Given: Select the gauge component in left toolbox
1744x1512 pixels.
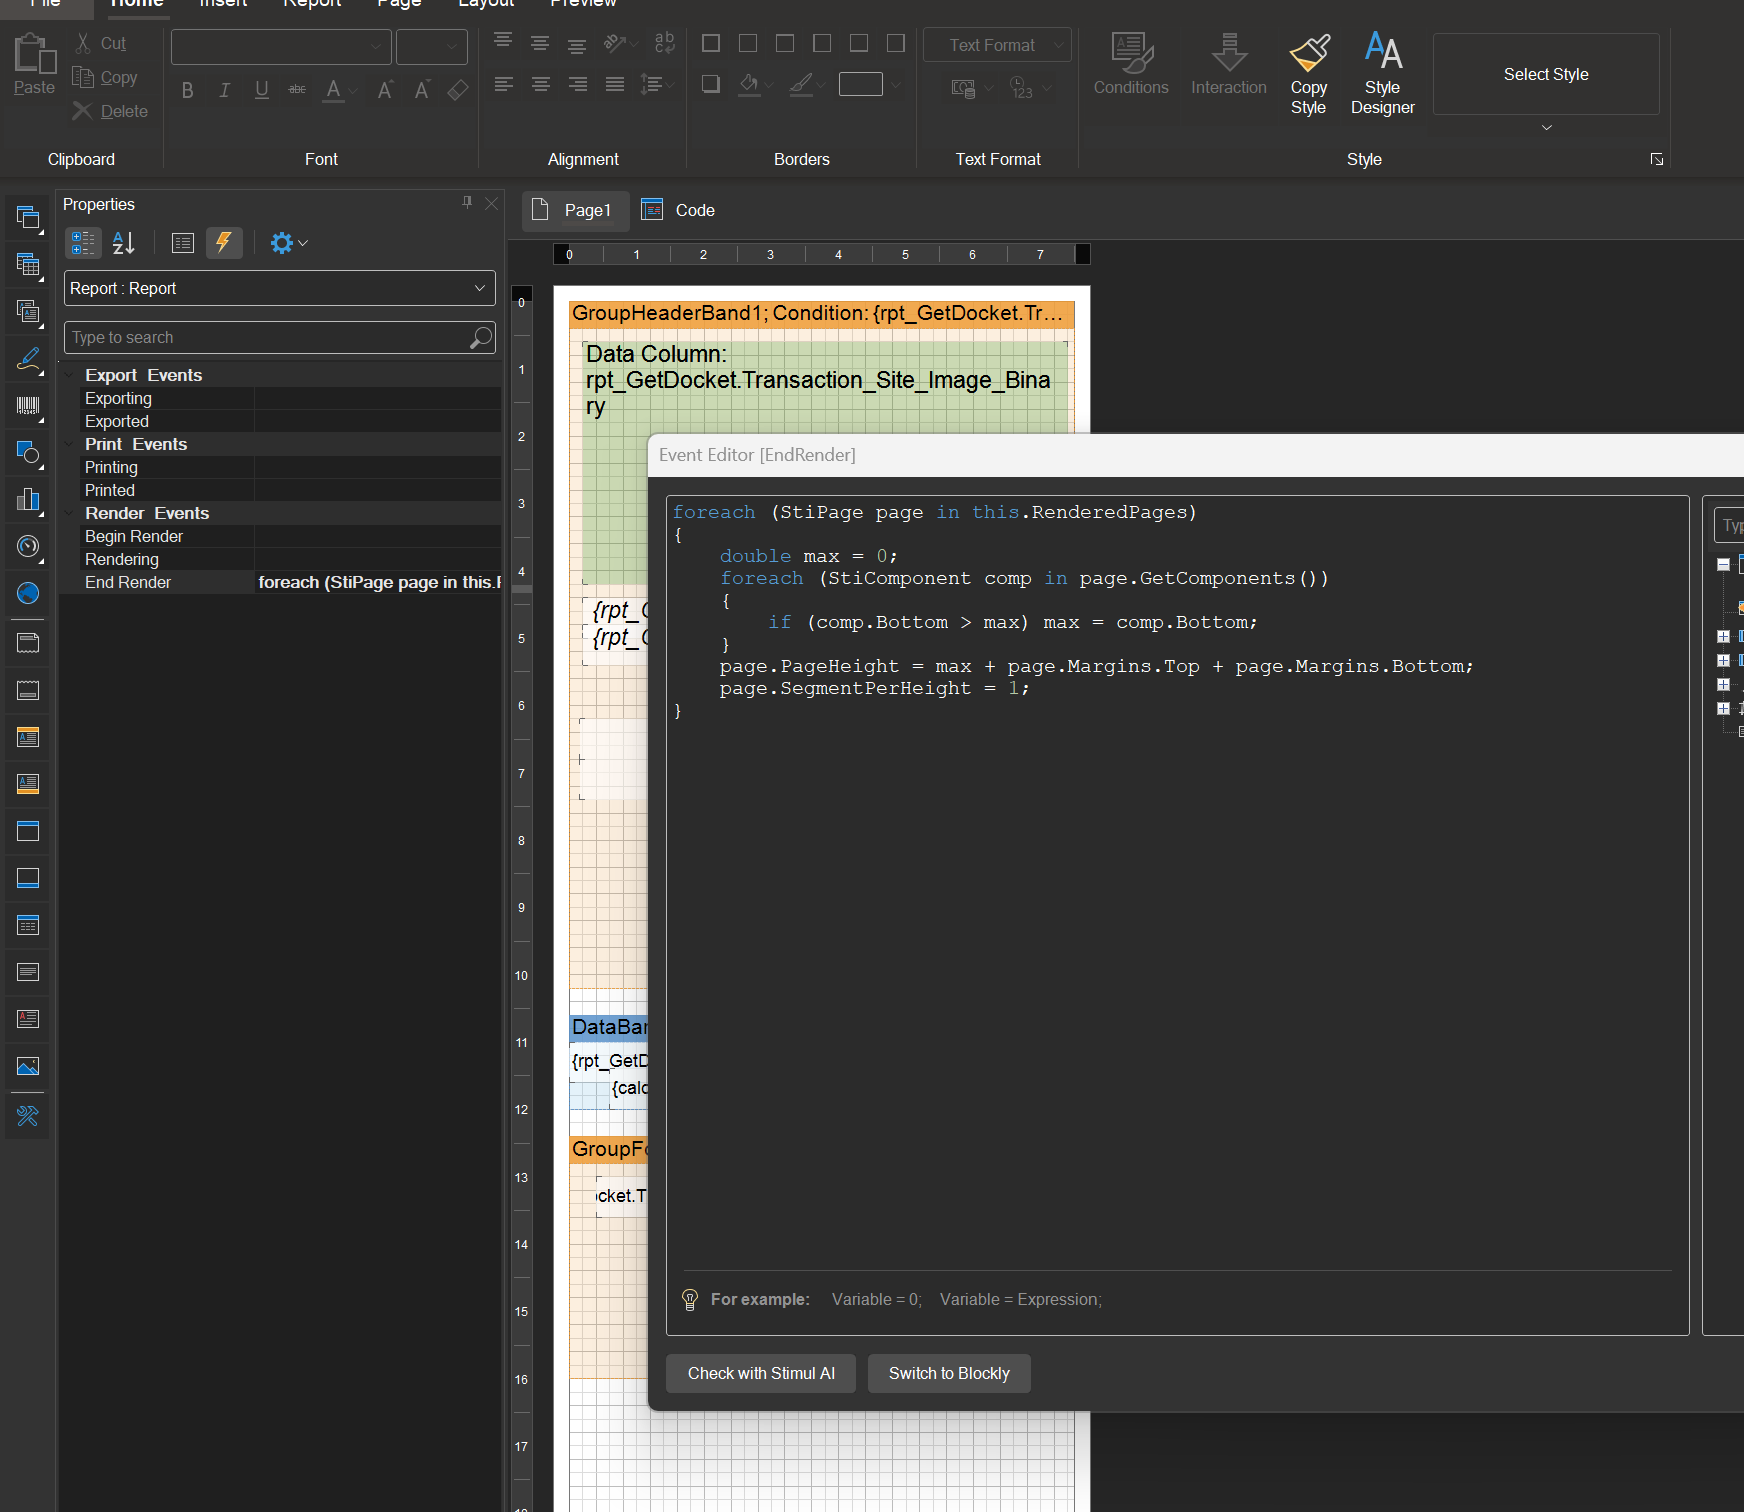Looking at the screenshot, I should coord(28,546).
